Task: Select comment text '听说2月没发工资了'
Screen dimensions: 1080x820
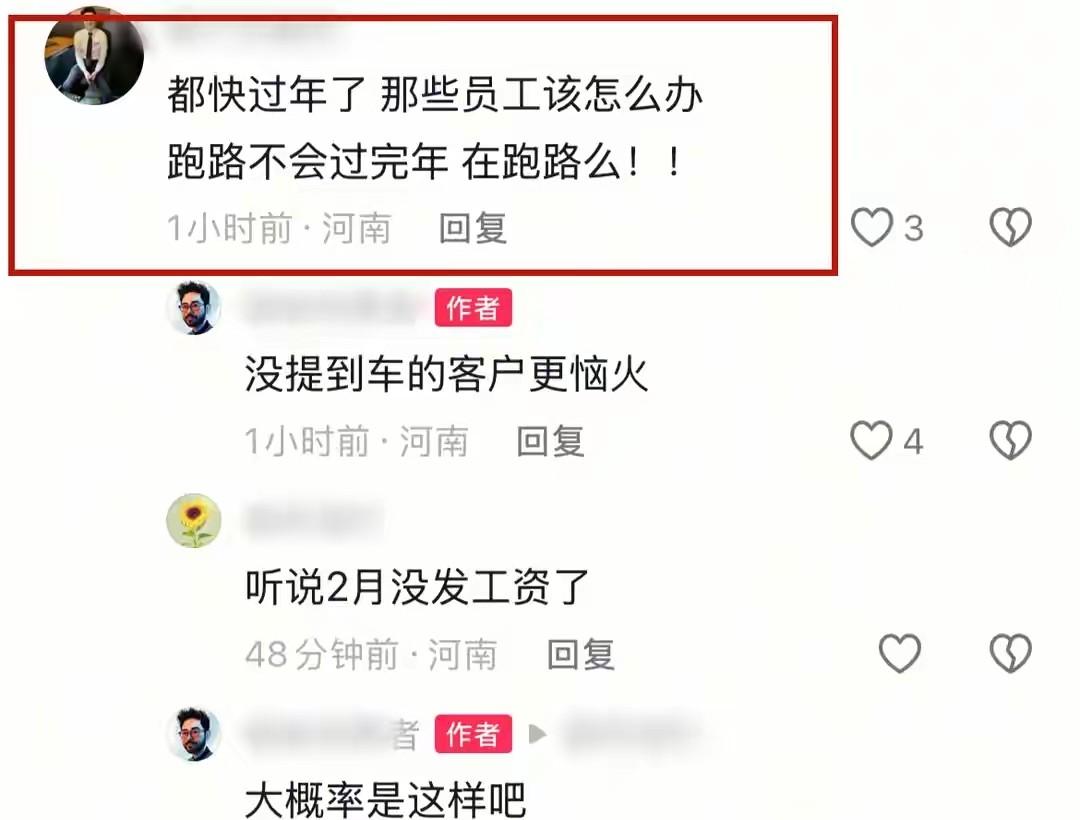Action: pyautogui.click(x=417, y=587)
